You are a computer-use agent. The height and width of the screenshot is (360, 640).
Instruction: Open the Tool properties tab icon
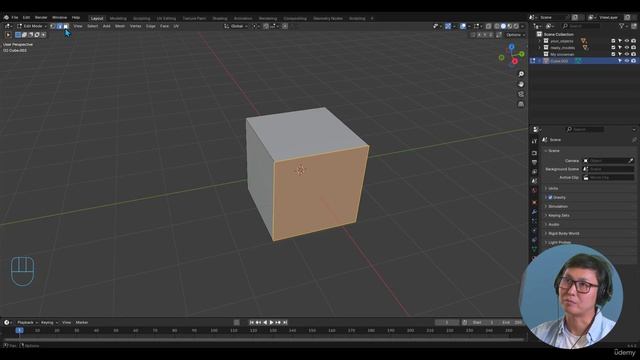point(534,141)
